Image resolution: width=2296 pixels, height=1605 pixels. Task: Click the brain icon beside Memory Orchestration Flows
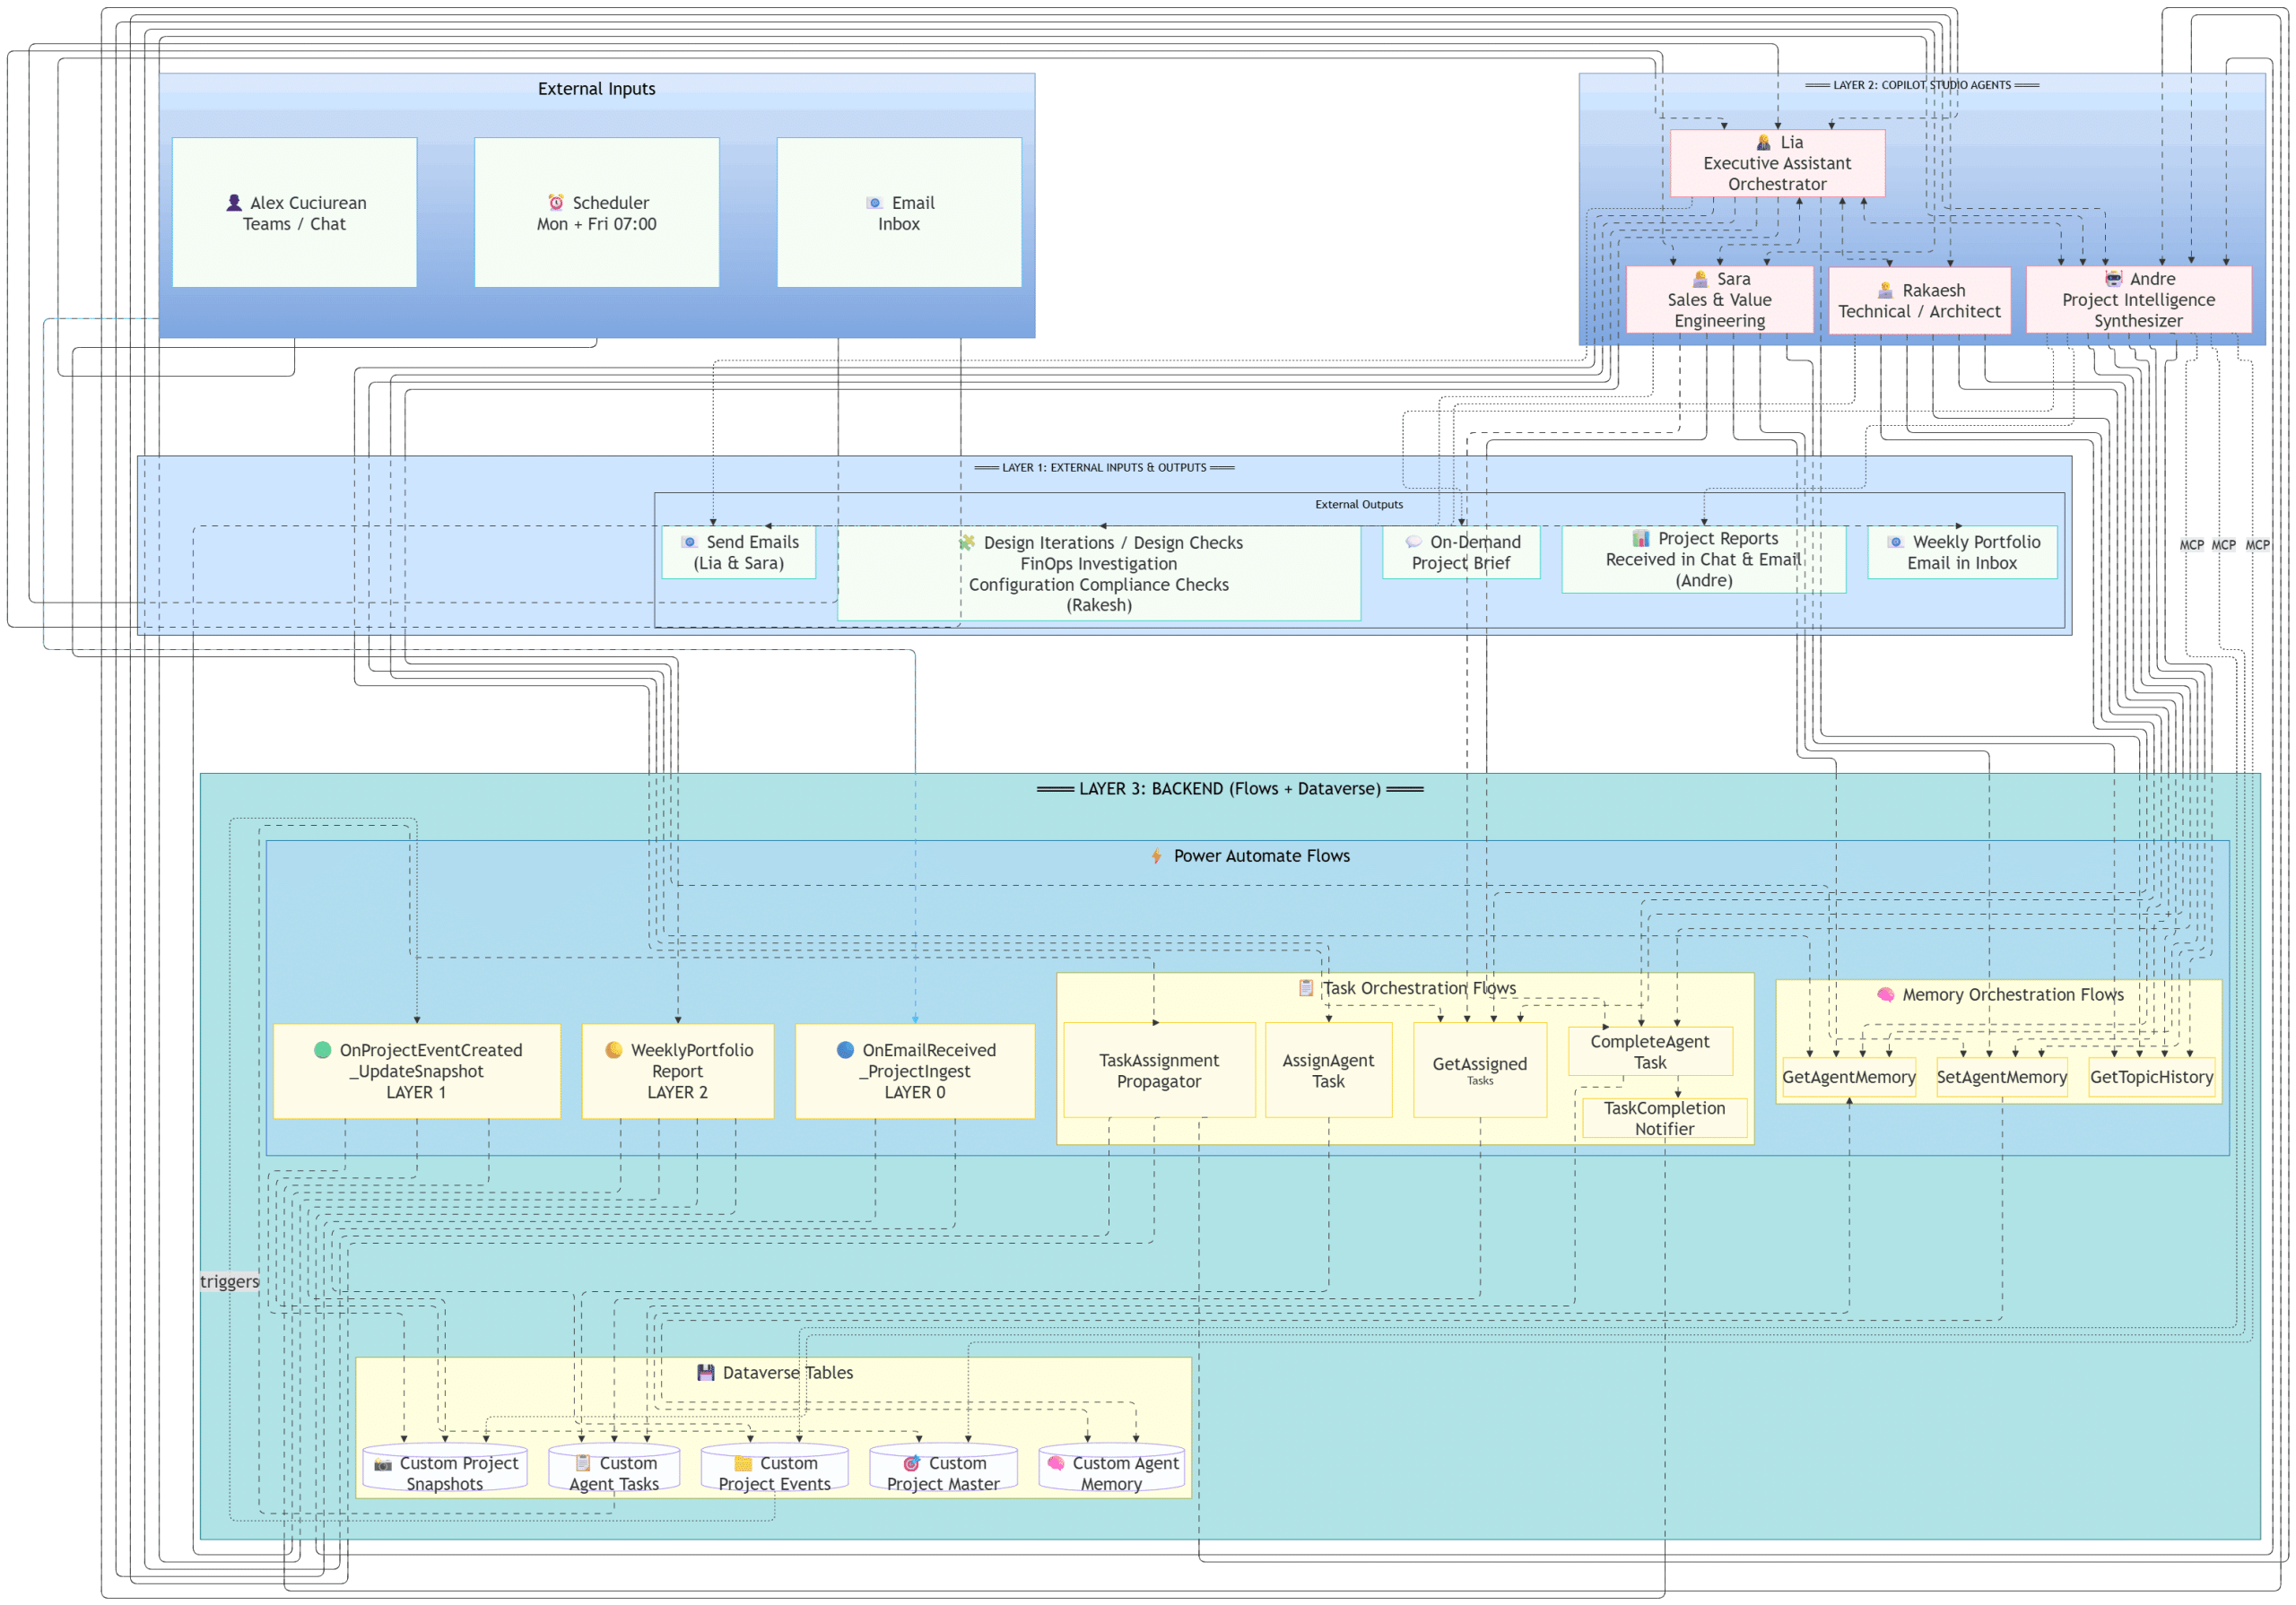click(x=1886, y=995)
